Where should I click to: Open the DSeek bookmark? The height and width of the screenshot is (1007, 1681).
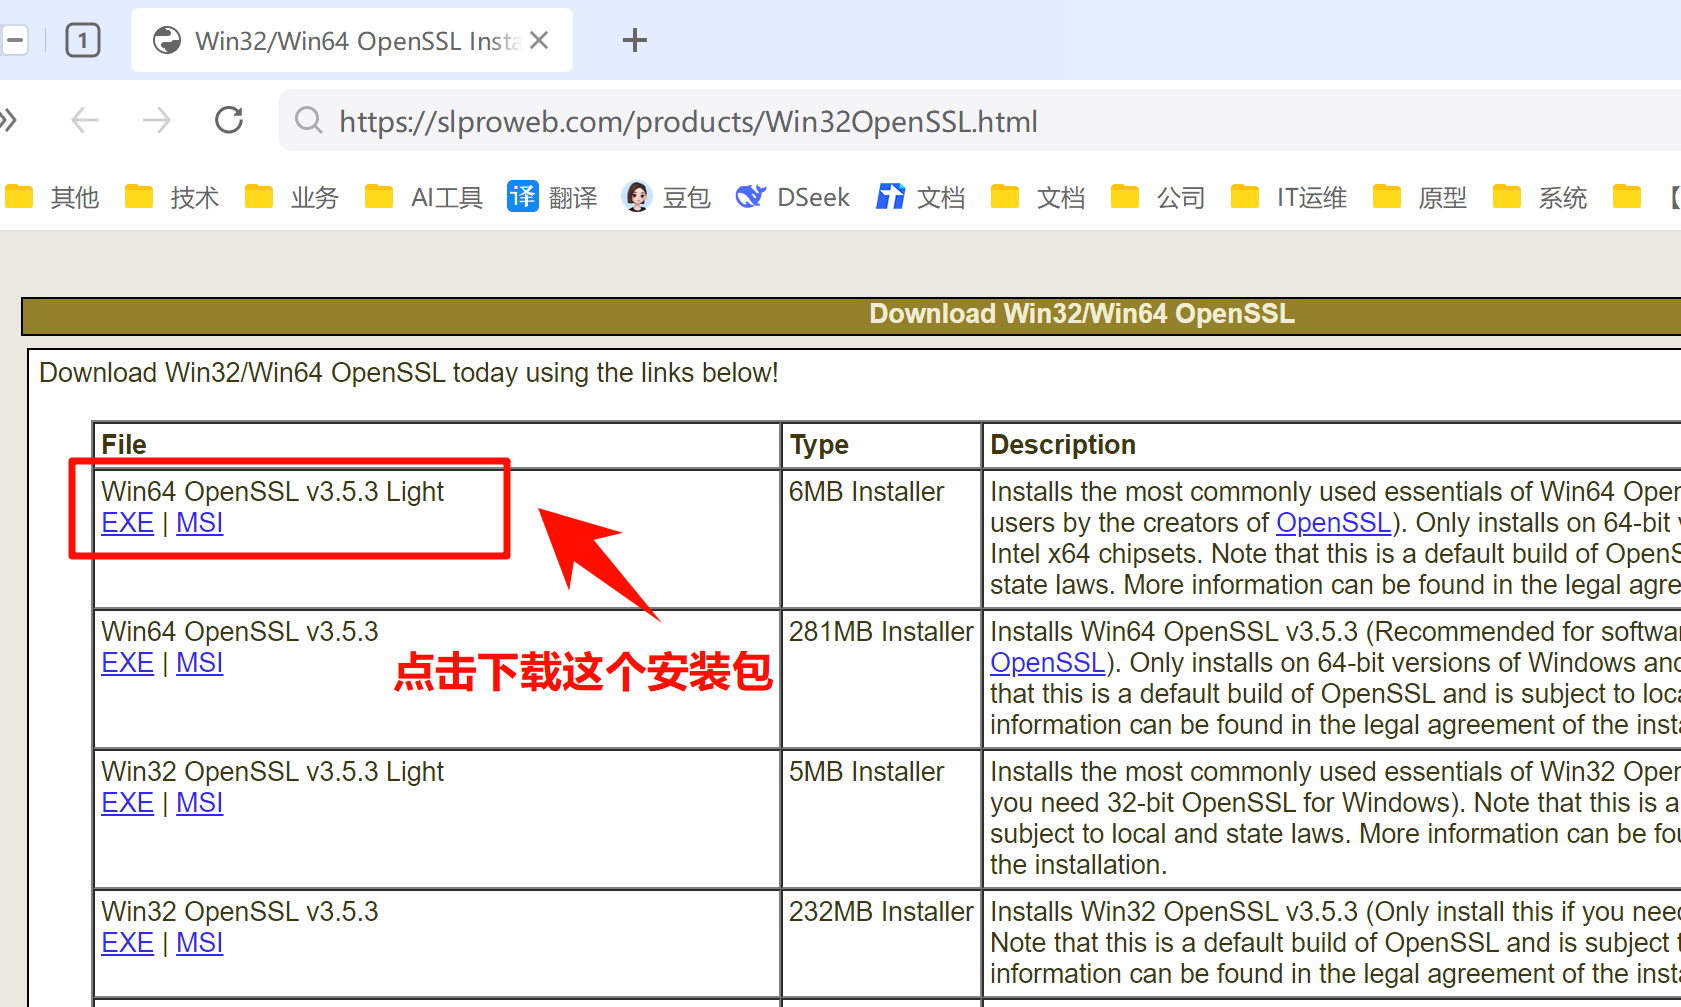[x=793, y=197]
